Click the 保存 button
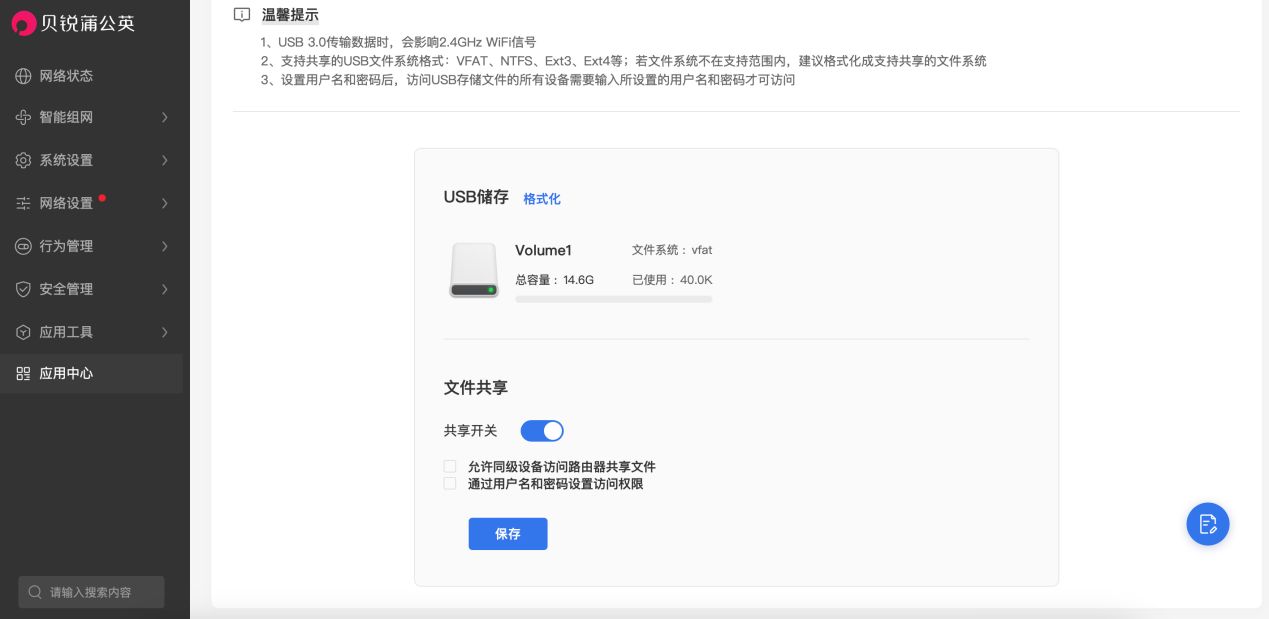 click(508, 534)
